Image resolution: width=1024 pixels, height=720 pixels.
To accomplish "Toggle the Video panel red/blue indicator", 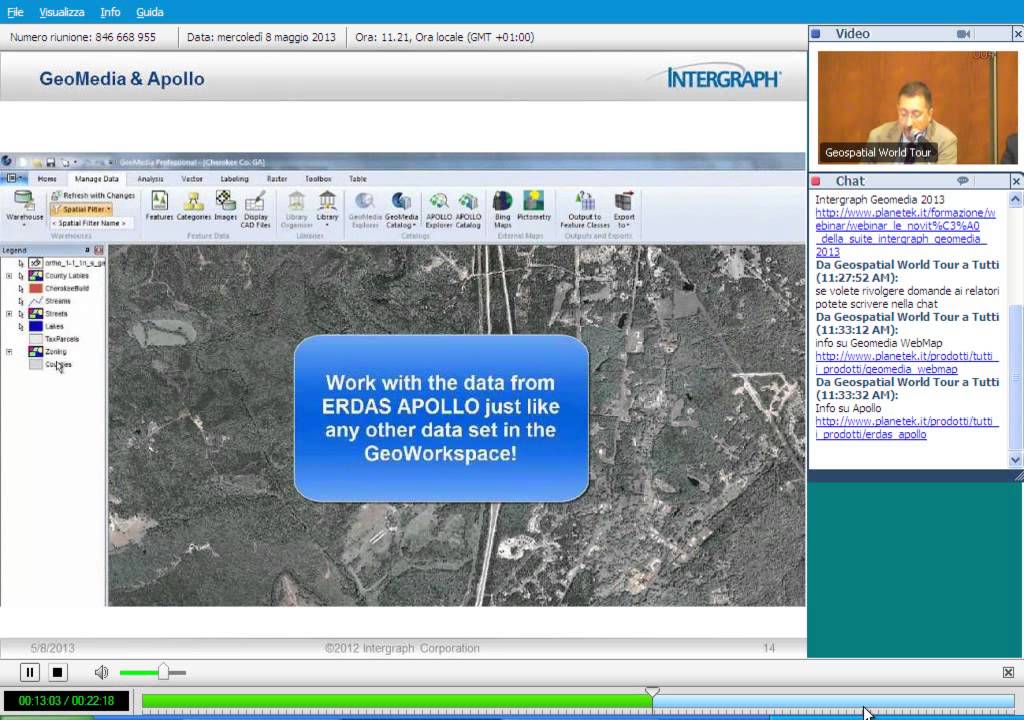I will [x=816, y=33].
